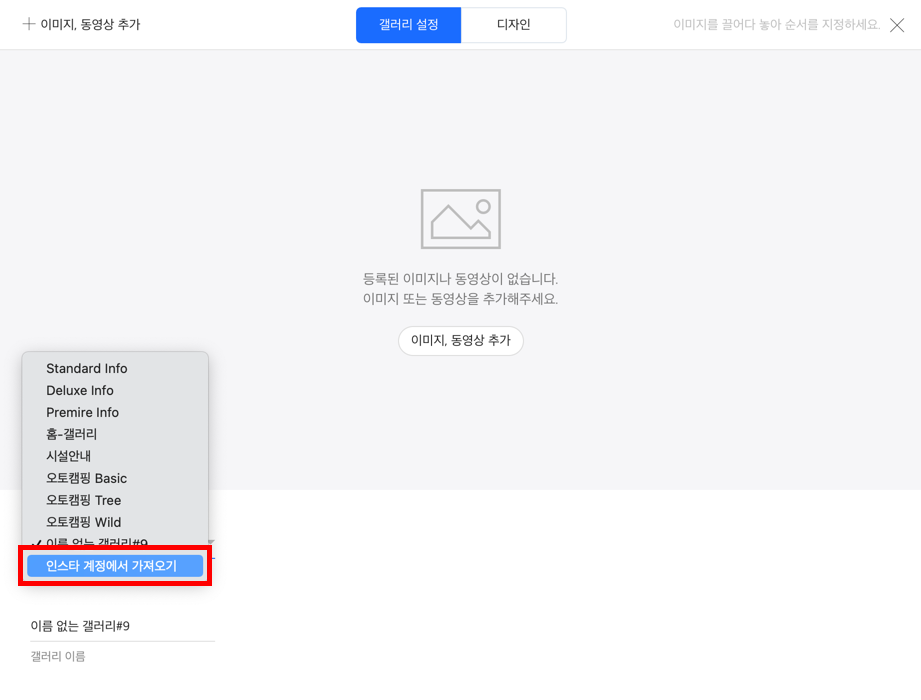Choose Deluxe Info in the dropdown list
921x700 pixels.
point(115,391)
